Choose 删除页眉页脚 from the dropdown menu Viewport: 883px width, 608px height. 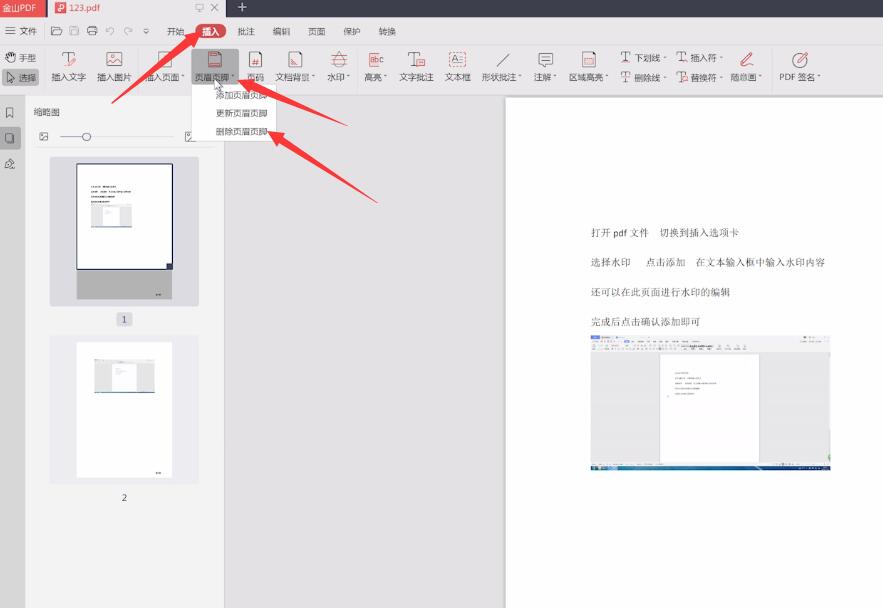(x=241, y=131)
